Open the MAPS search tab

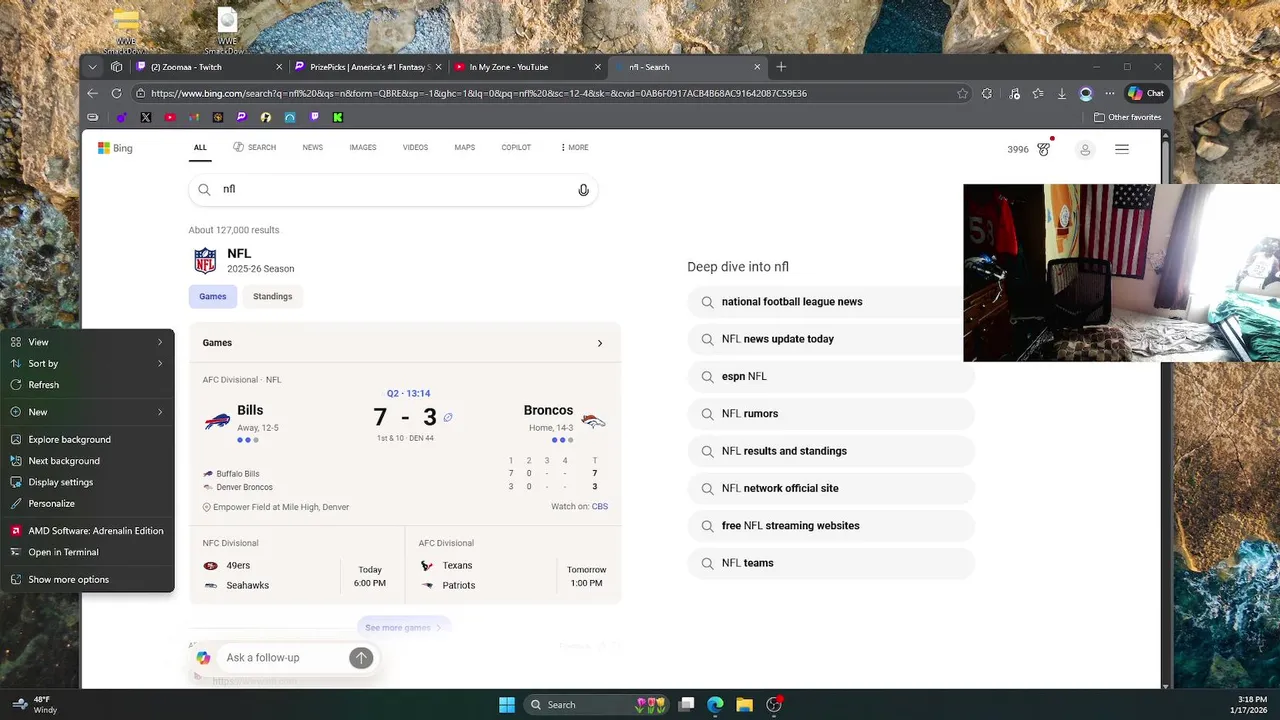465,148
